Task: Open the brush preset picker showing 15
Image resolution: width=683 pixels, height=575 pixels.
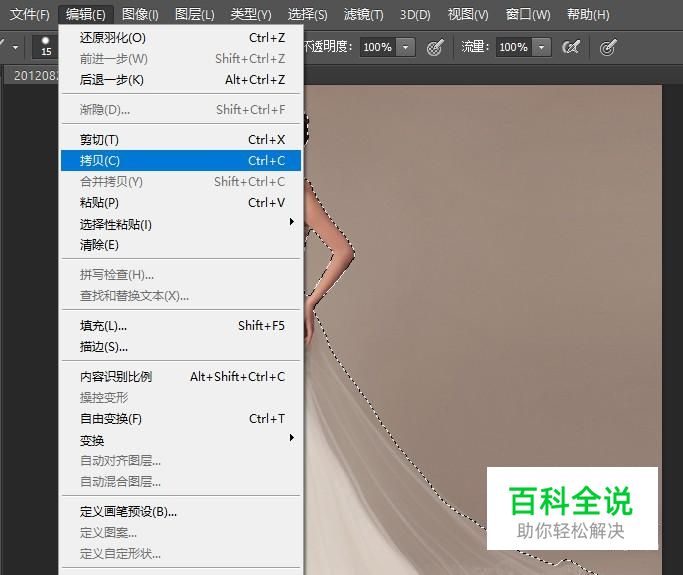Action: 45,47
